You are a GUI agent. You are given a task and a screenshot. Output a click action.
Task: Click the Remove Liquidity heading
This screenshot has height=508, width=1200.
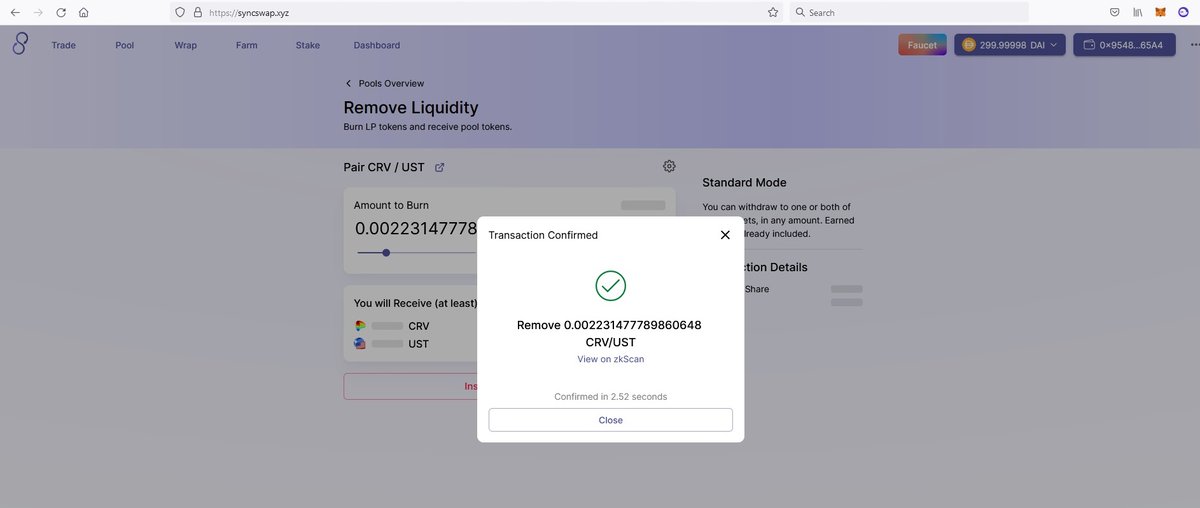411,107
